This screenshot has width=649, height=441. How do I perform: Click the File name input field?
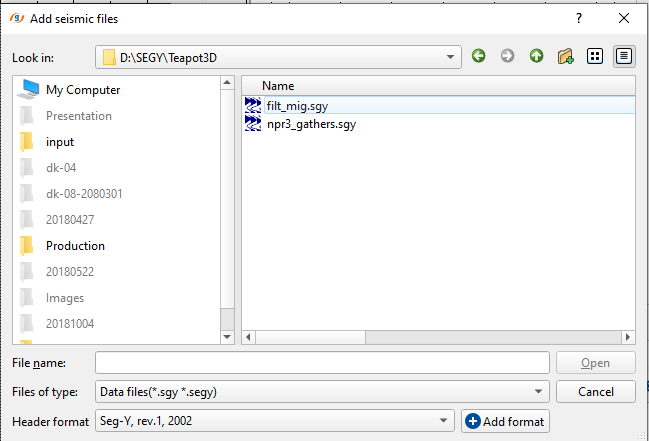322,363
